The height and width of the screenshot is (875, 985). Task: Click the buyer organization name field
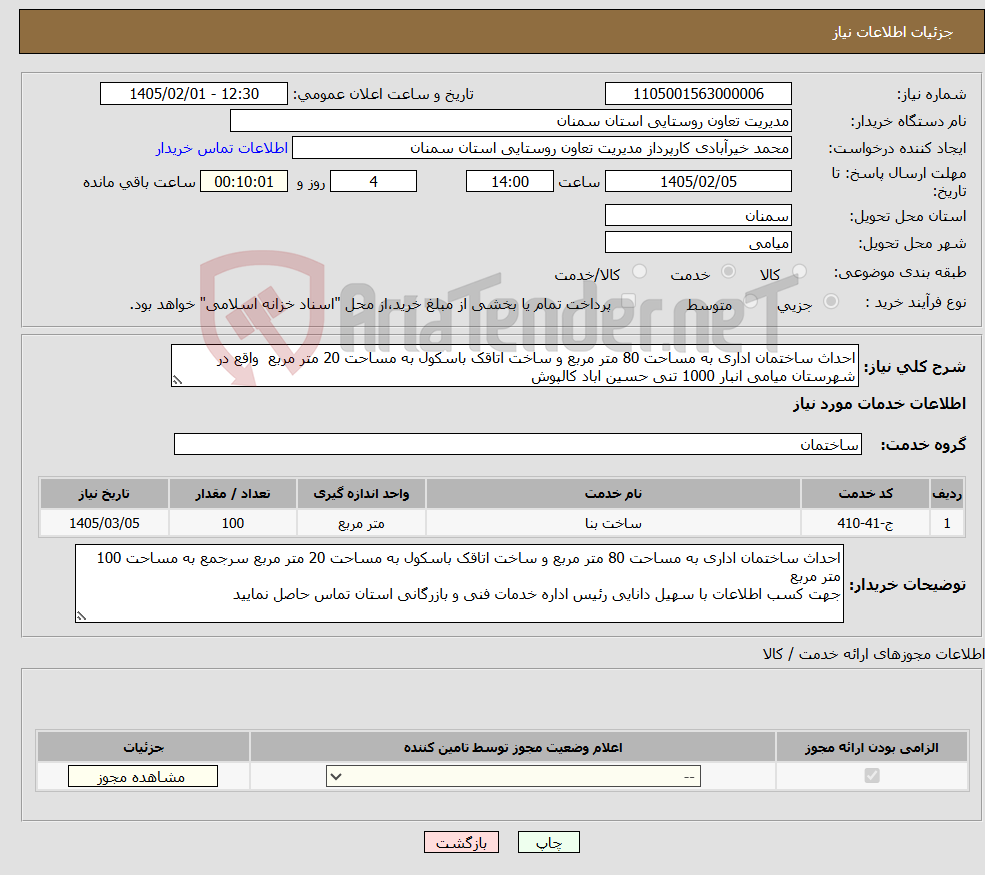(511, 121)
